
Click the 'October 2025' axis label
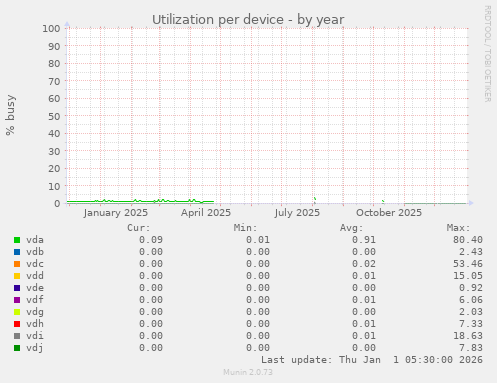point(389,213)
